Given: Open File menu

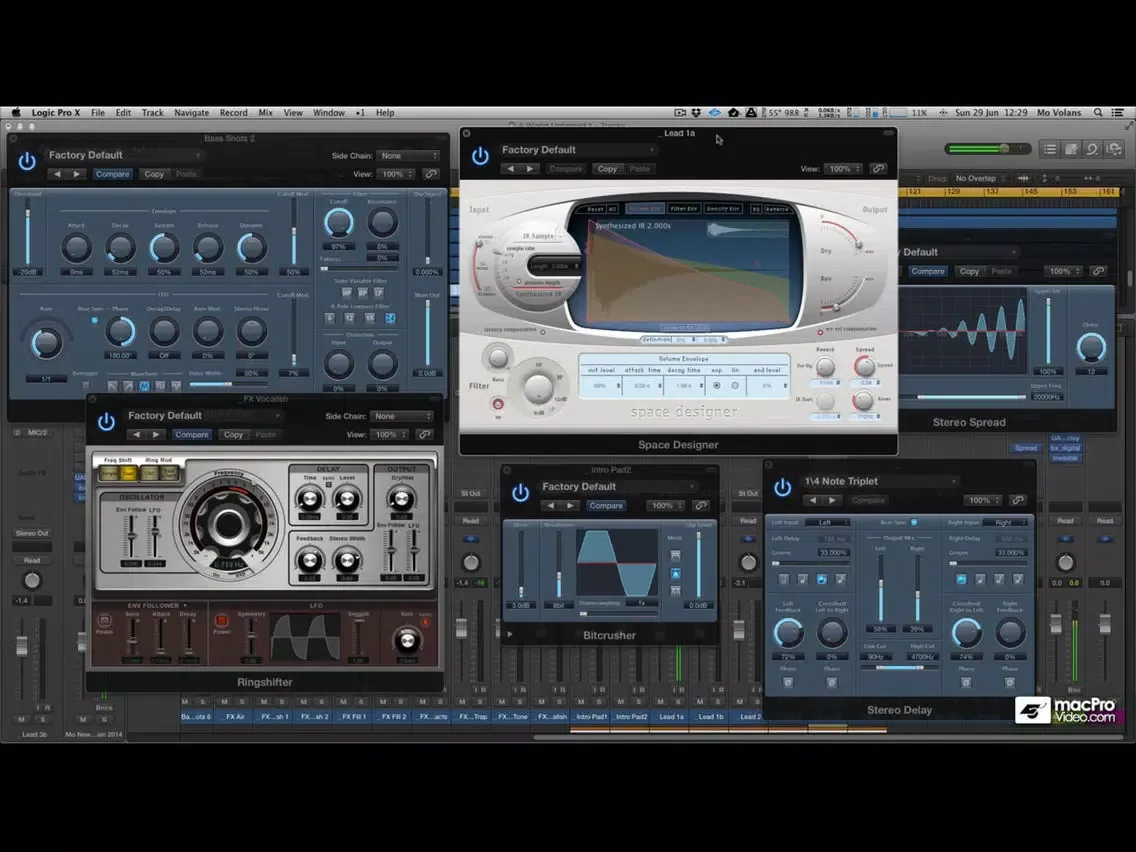Looking at the screenshot, I should pos(98,112).
